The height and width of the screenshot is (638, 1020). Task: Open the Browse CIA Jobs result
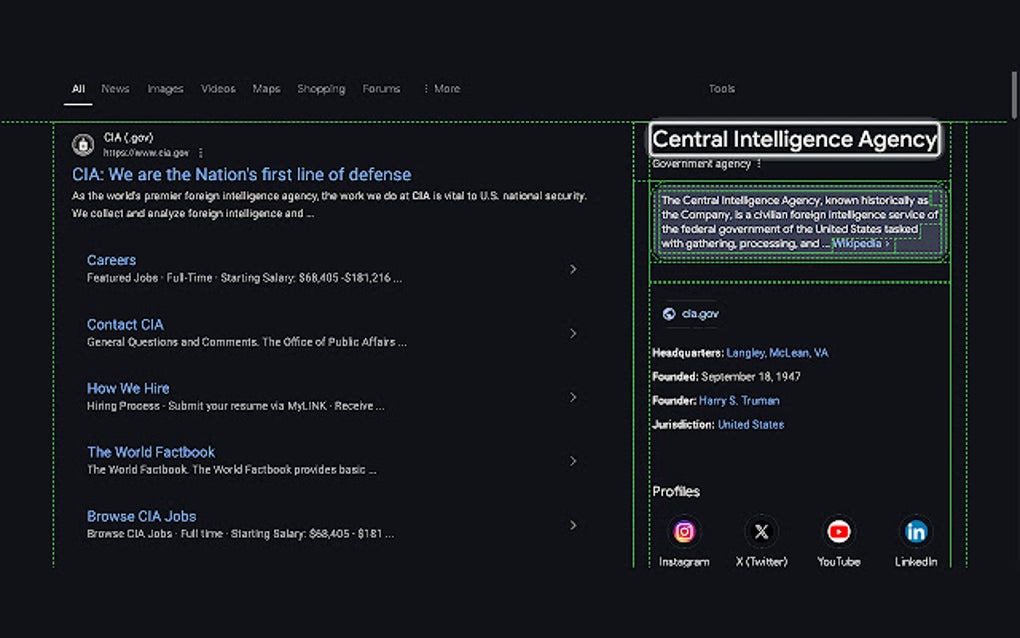pos(141,515)
